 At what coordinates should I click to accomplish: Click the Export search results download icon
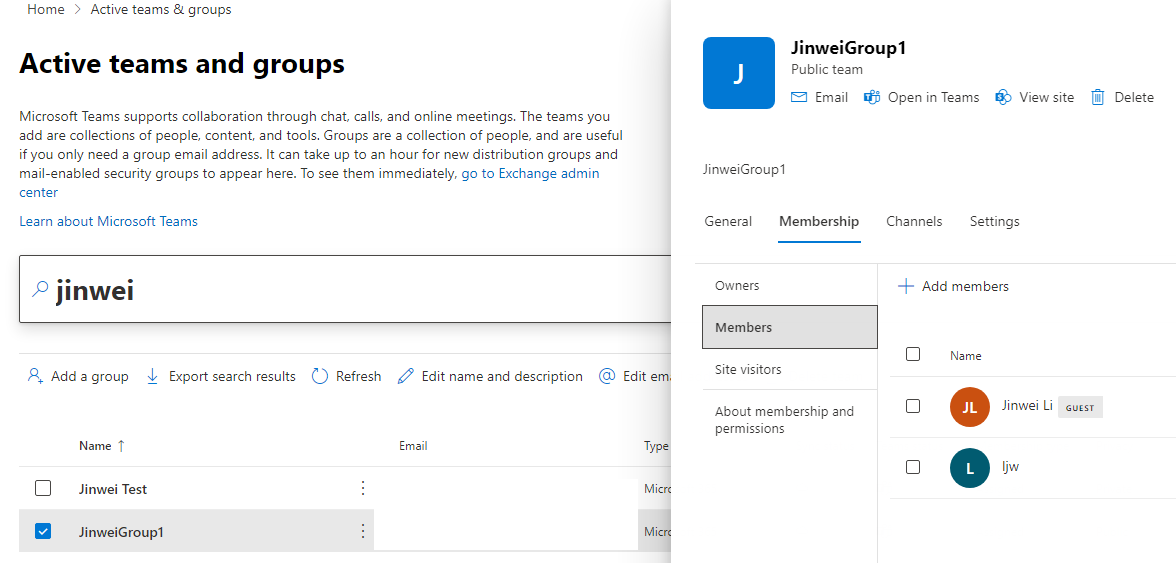click(152, 376)
